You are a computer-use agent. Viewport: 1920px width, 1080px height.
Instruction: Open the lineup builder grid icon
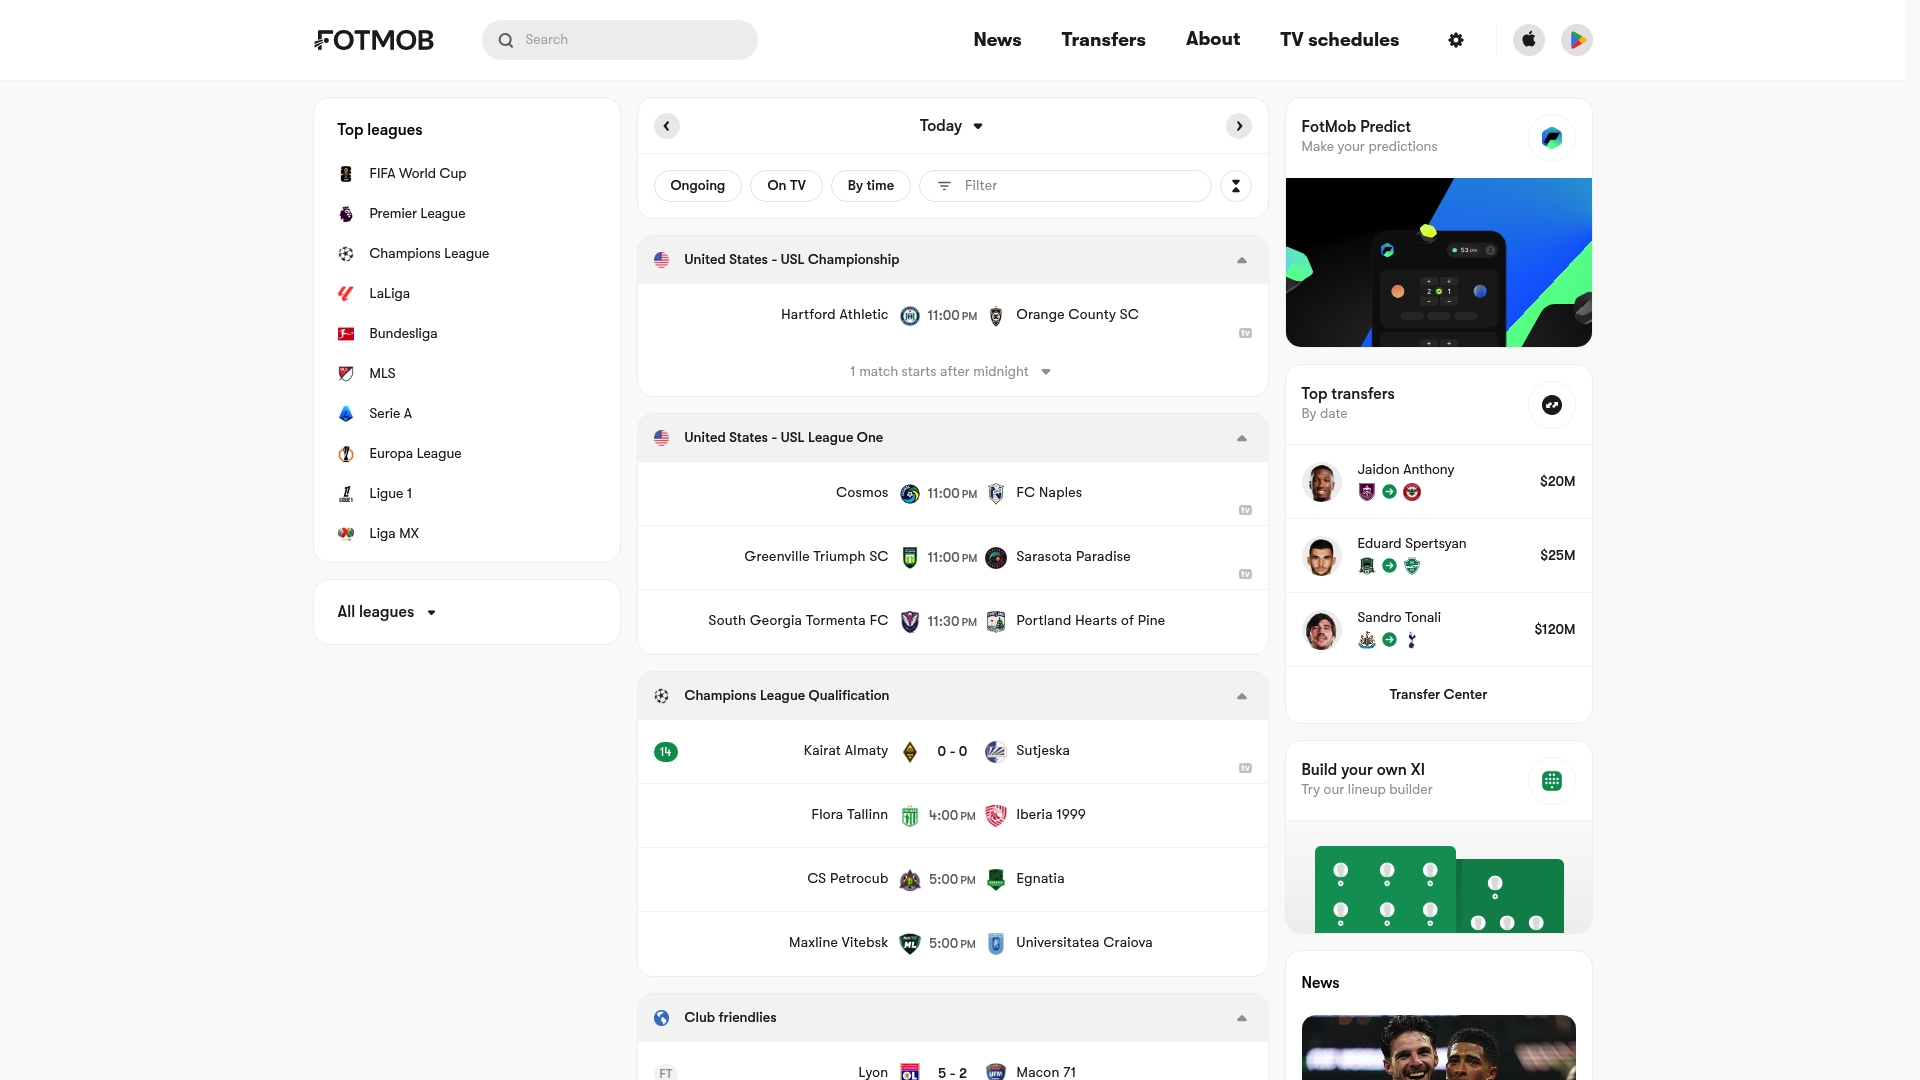coord(1552,781)
